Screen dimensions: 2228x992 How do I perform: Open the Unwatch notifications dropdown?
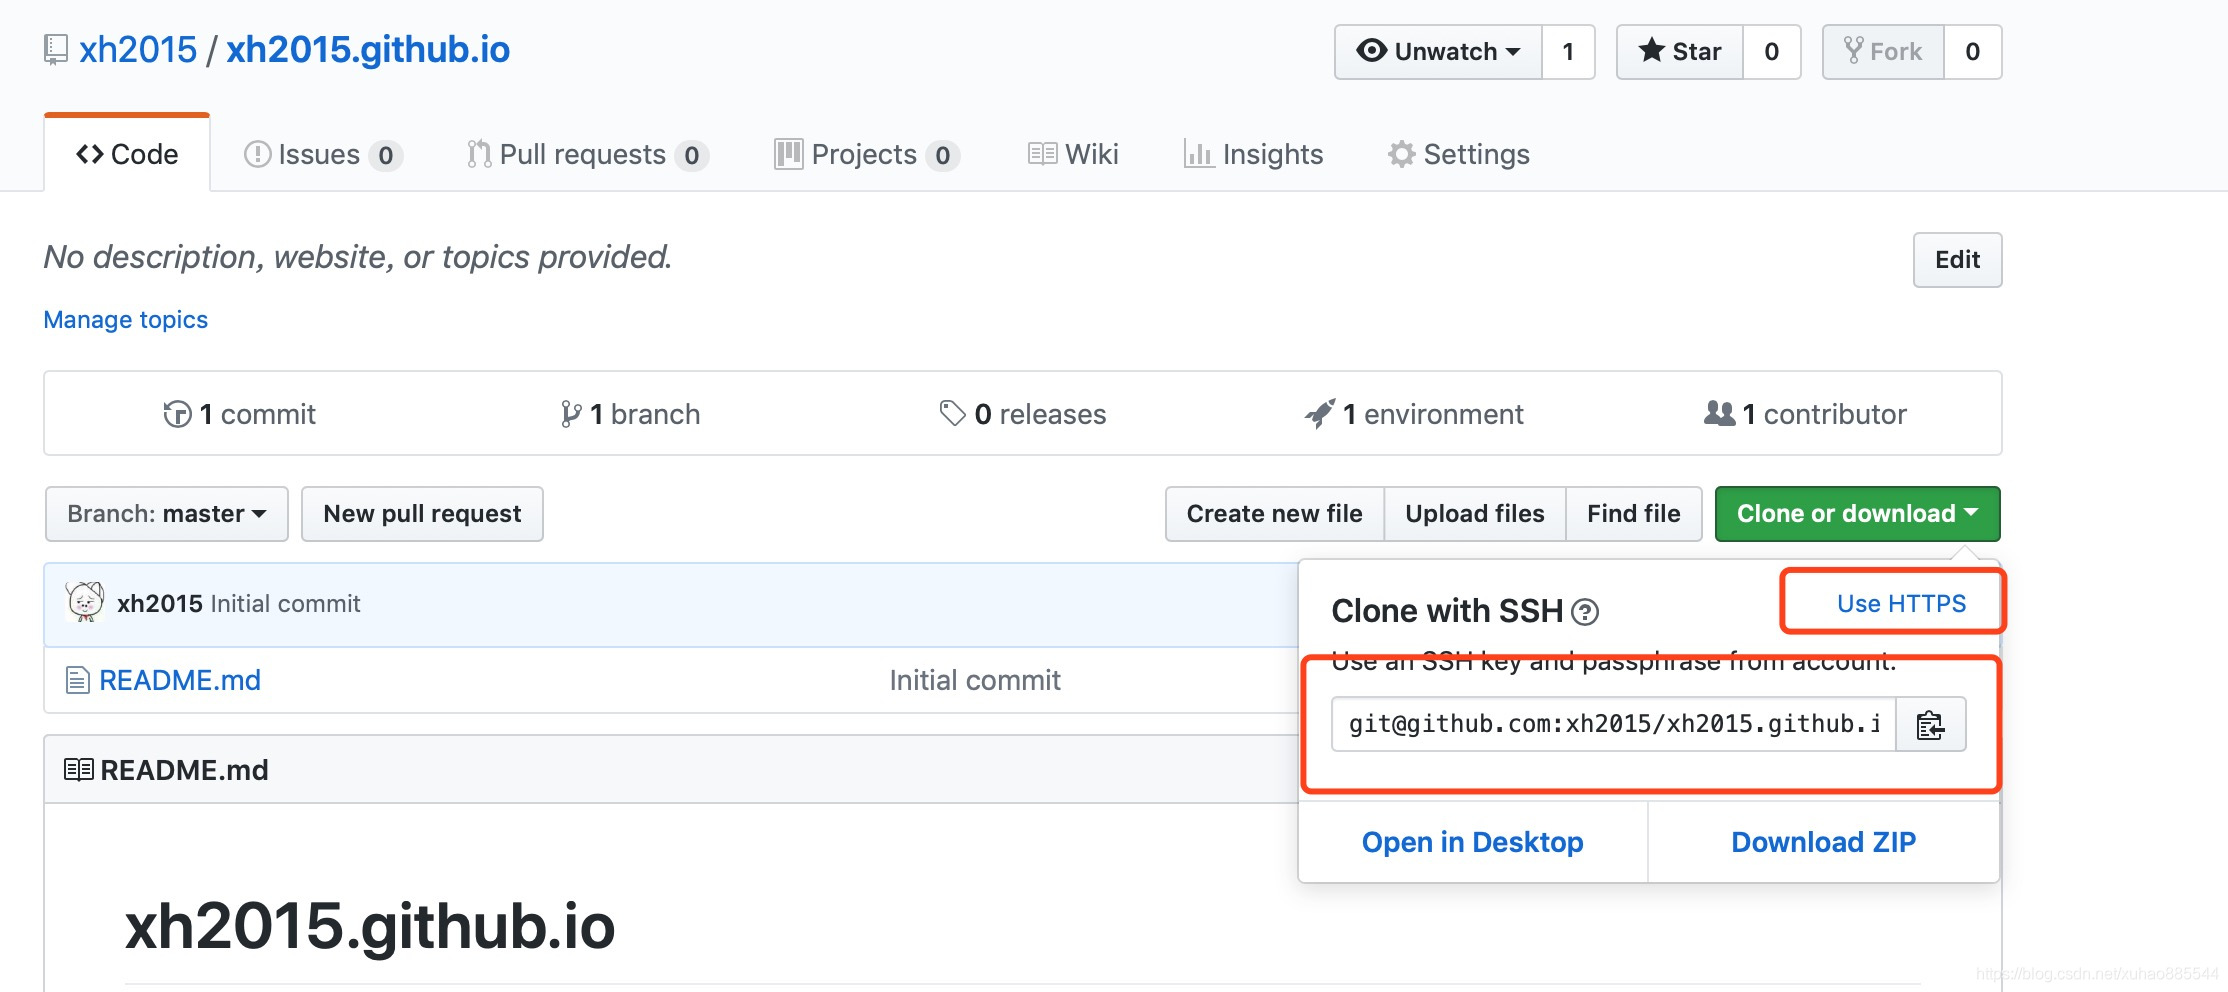[x=1438, y=52]
